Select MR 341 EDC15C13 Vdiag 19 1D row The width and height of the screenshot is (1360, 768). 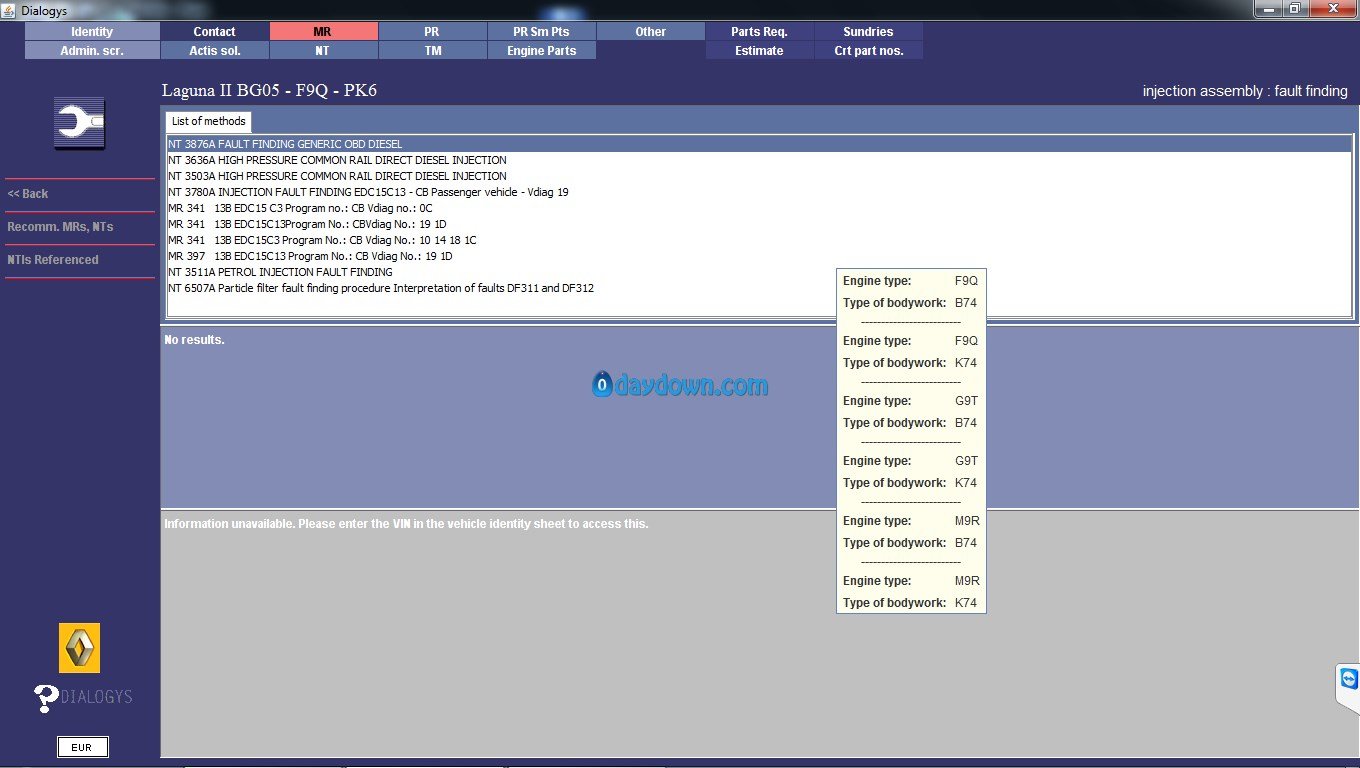pos(759,224)
